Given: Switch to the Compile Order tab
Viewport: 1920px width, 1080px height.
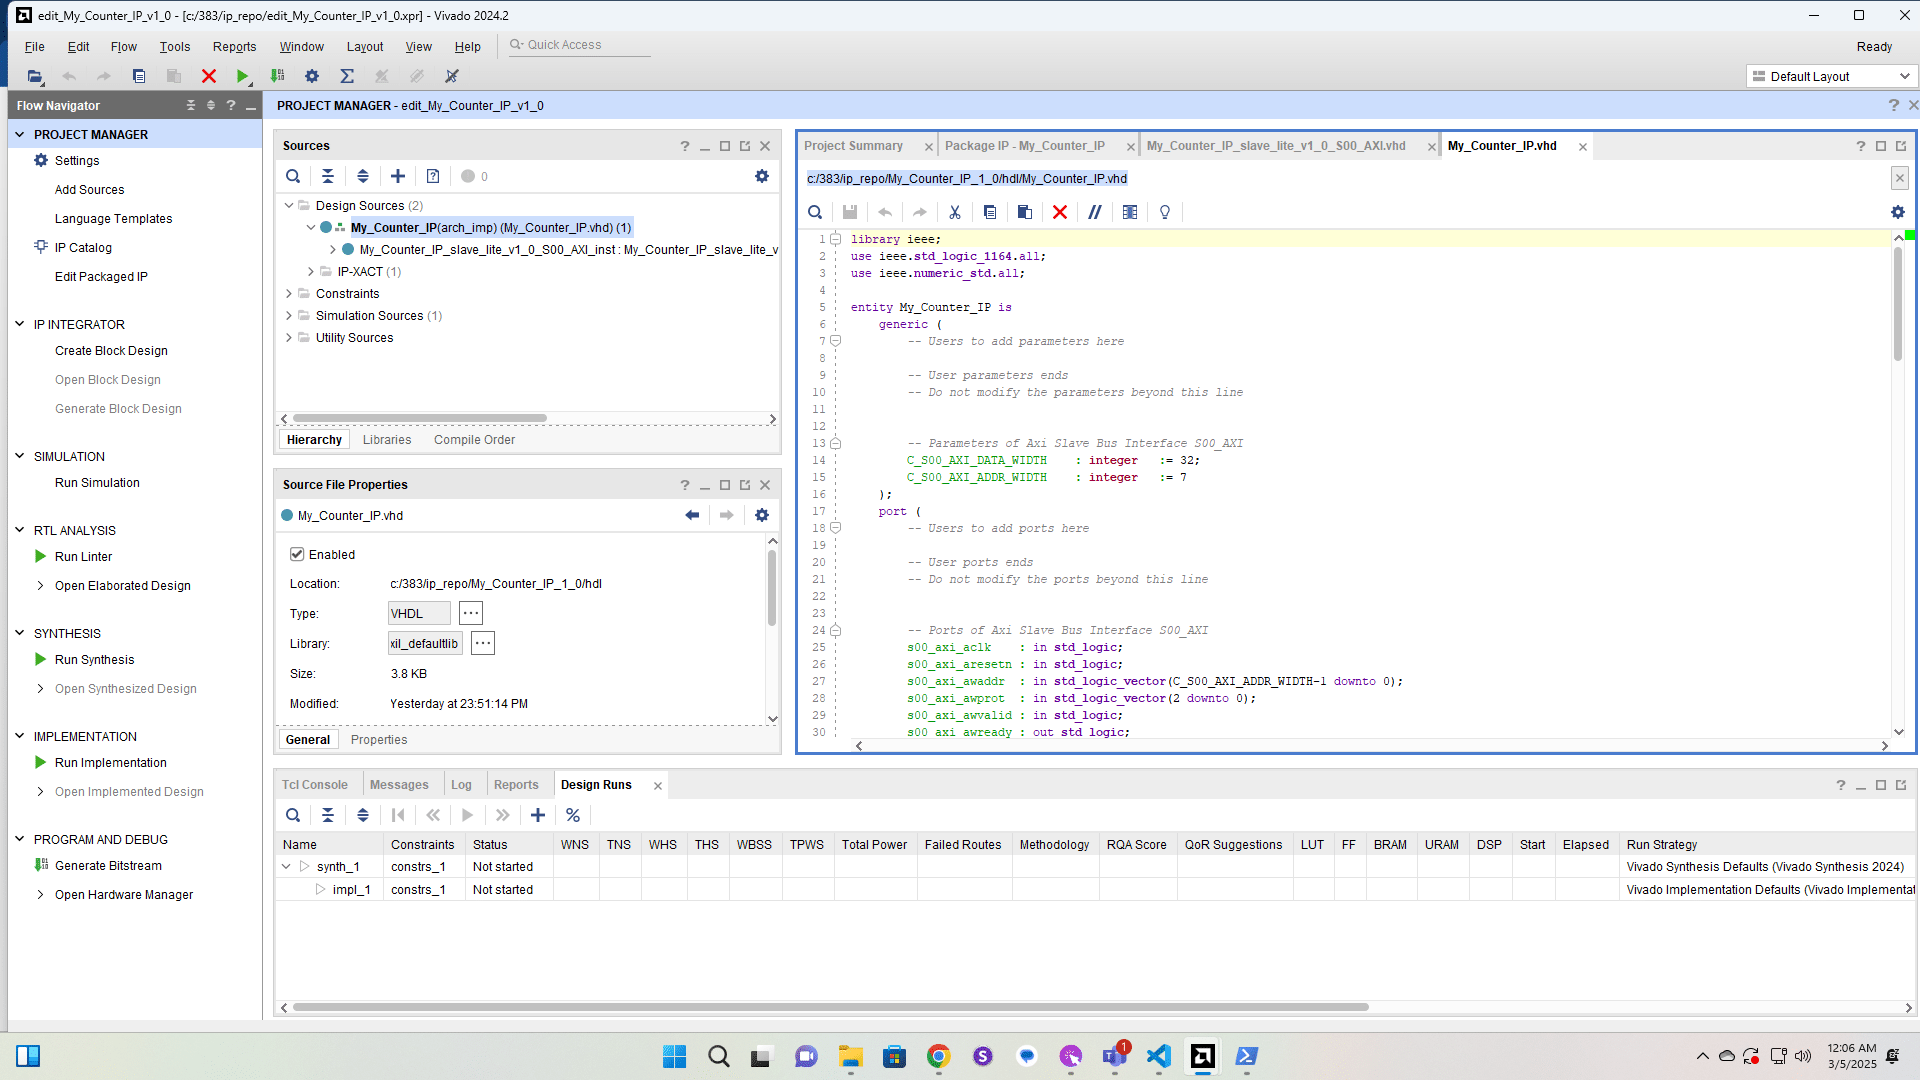Looking at the screenshot, I should click(474, 440).
